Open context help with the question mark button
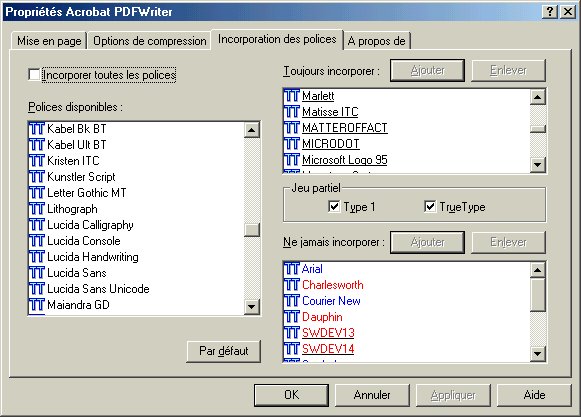 pos(550,12)
